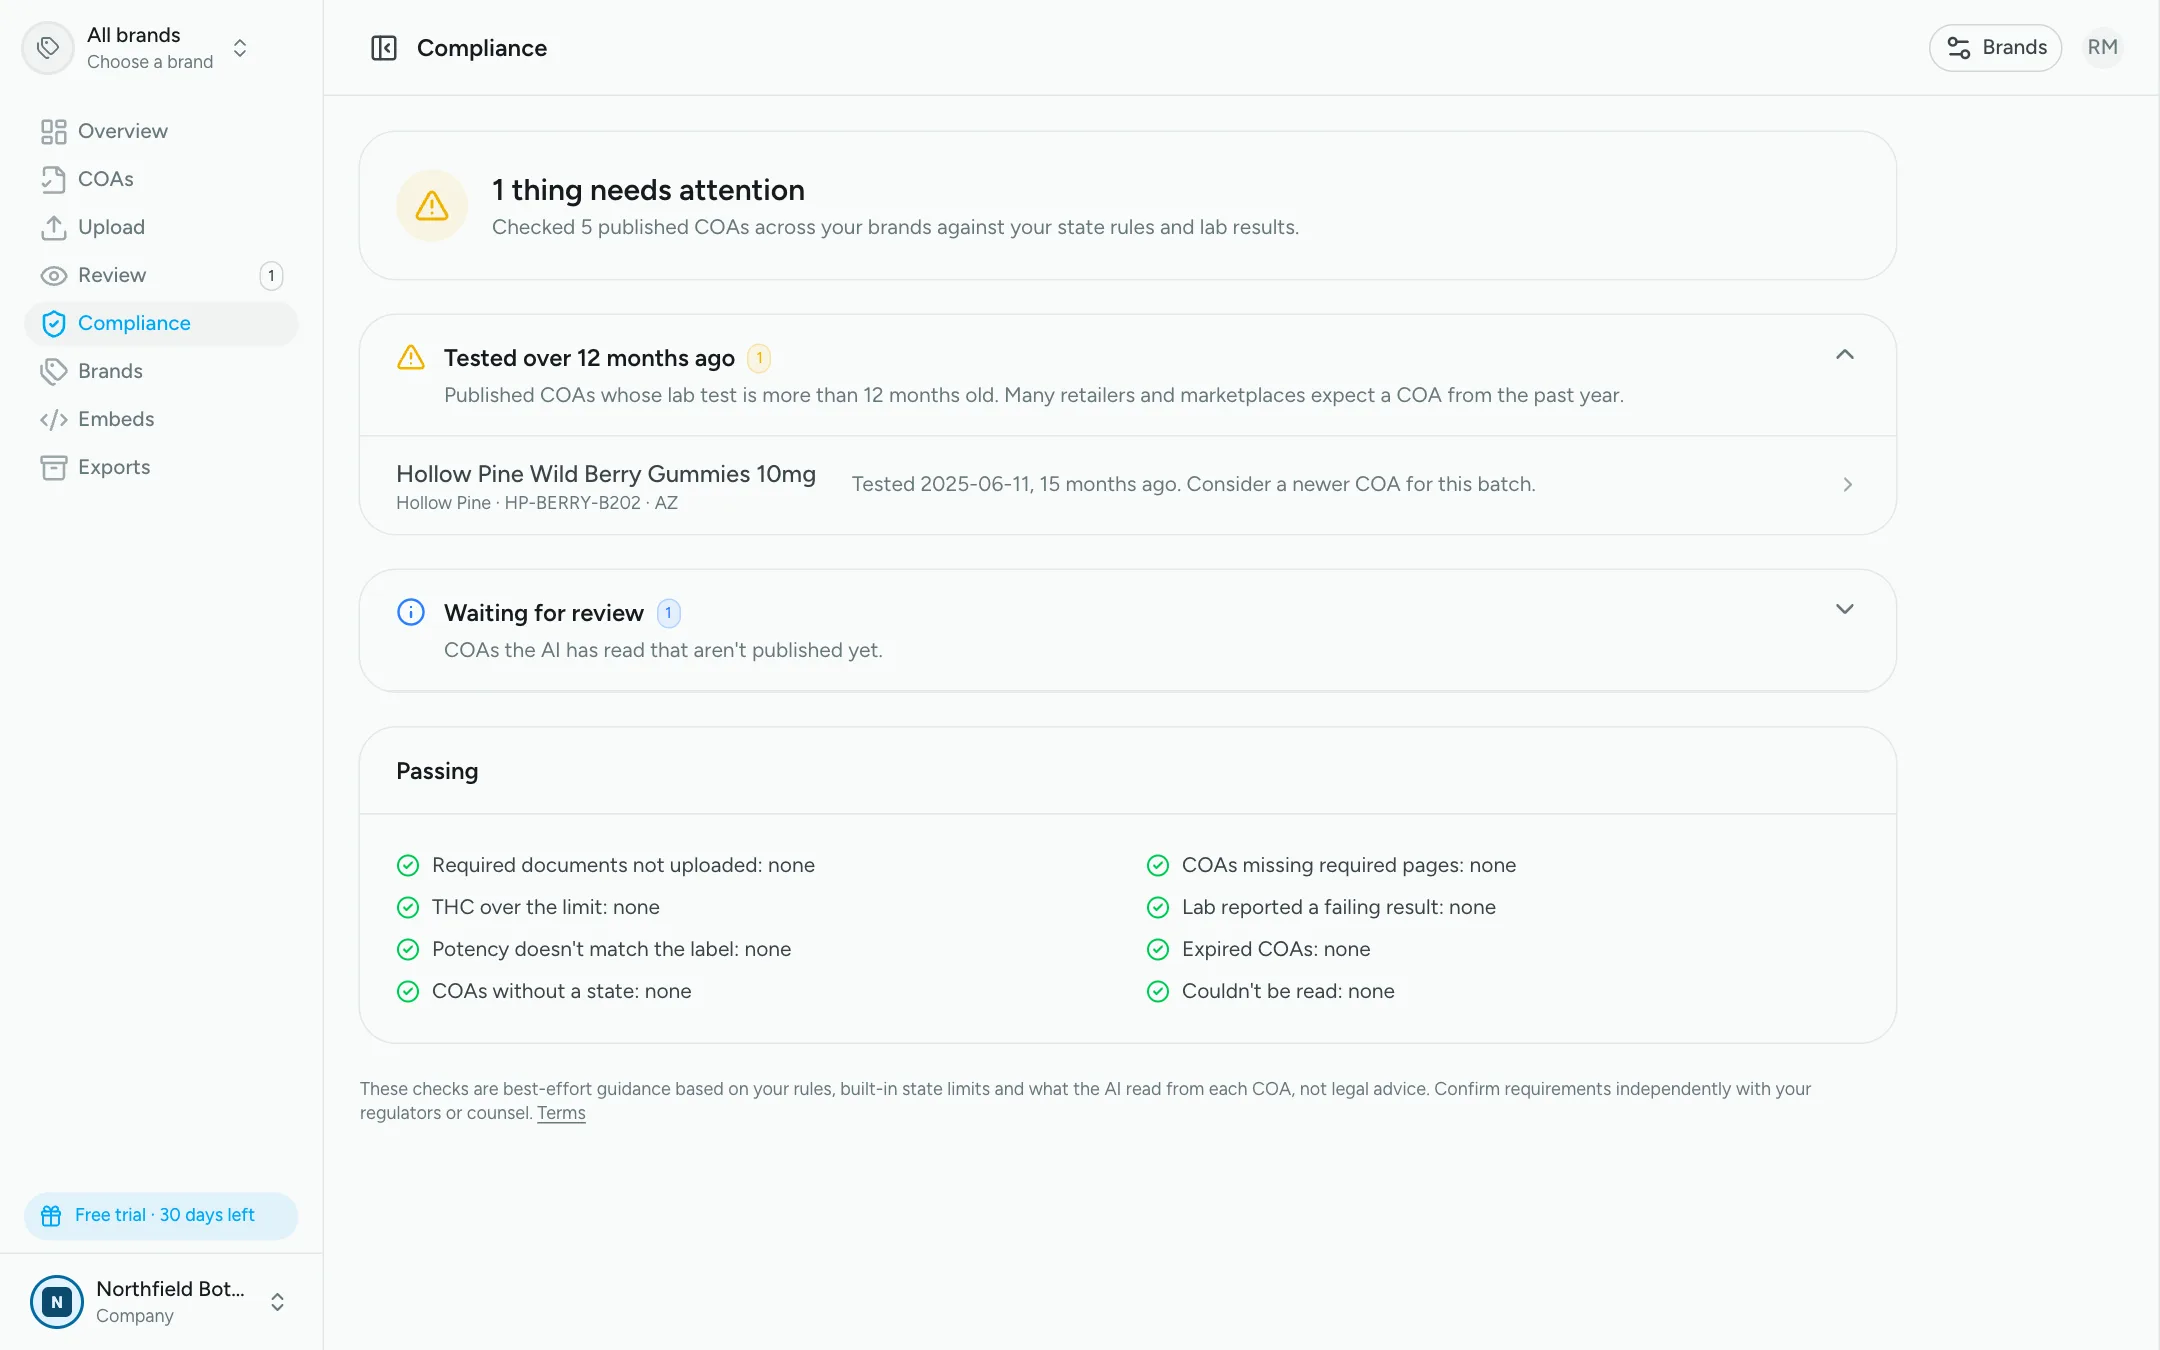Click the Terms link
Viewport: 2160px width, 1350px height.
click(x=561, y=1113)
